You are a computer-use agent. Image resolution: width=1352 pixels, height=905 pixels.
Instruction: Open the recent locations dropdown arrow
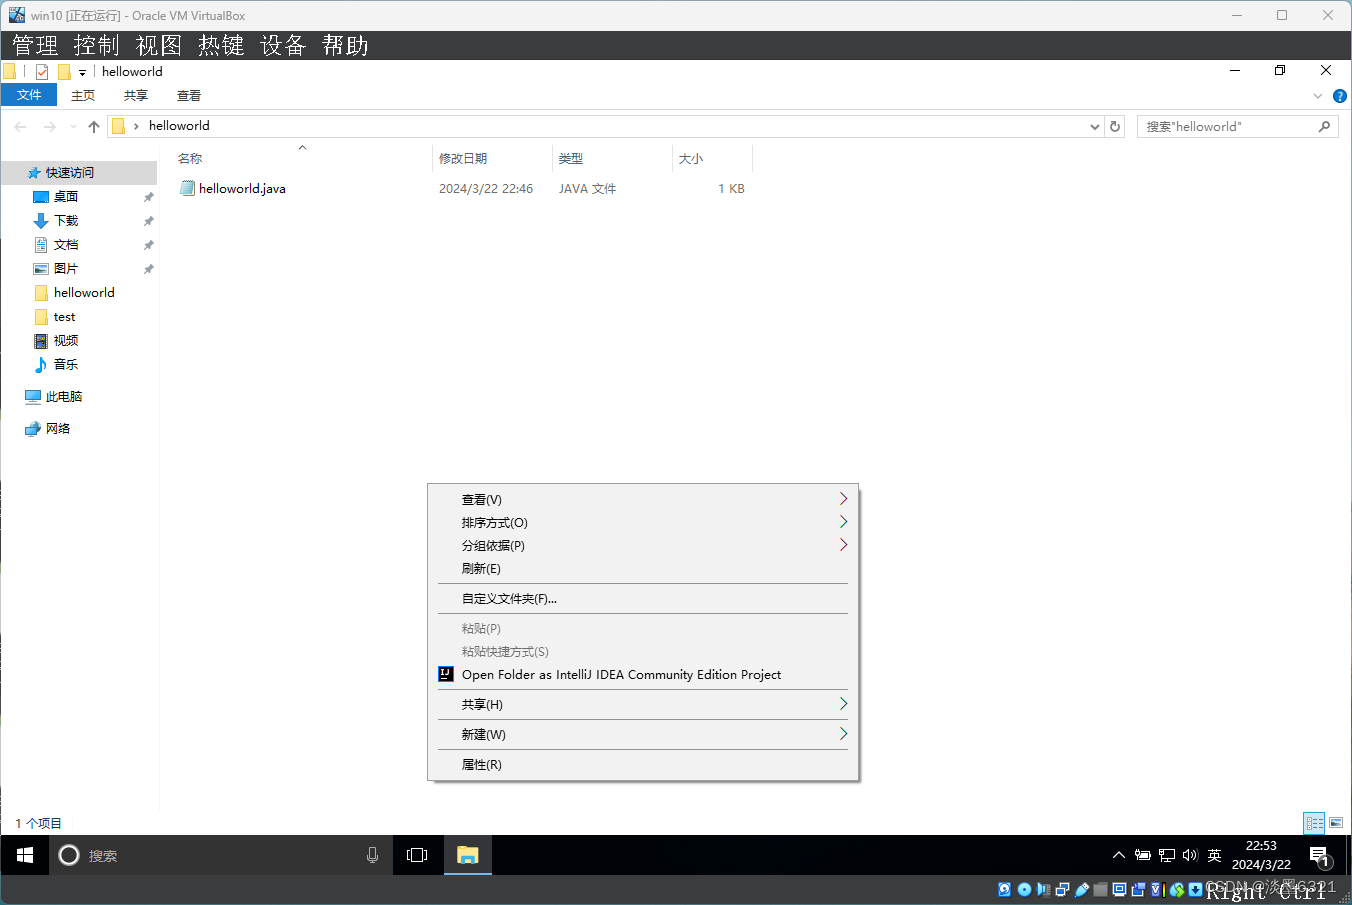pyautogui.click(x=73, y=126)
